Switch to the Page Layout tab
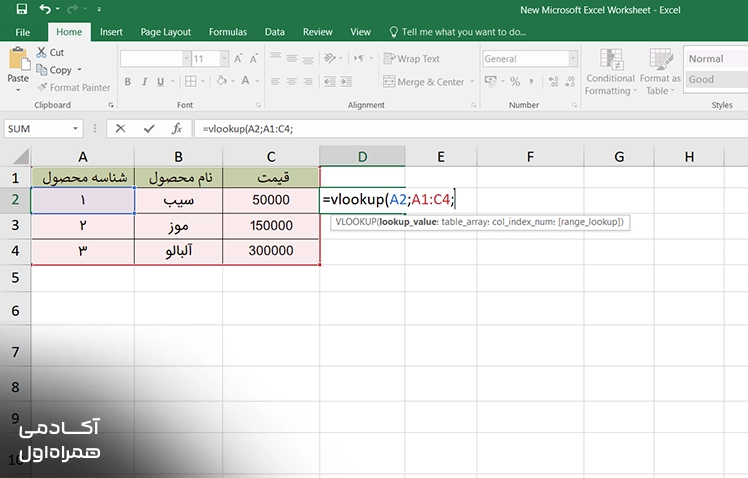Viewport: 748px width, 478px height. point(166,32)
